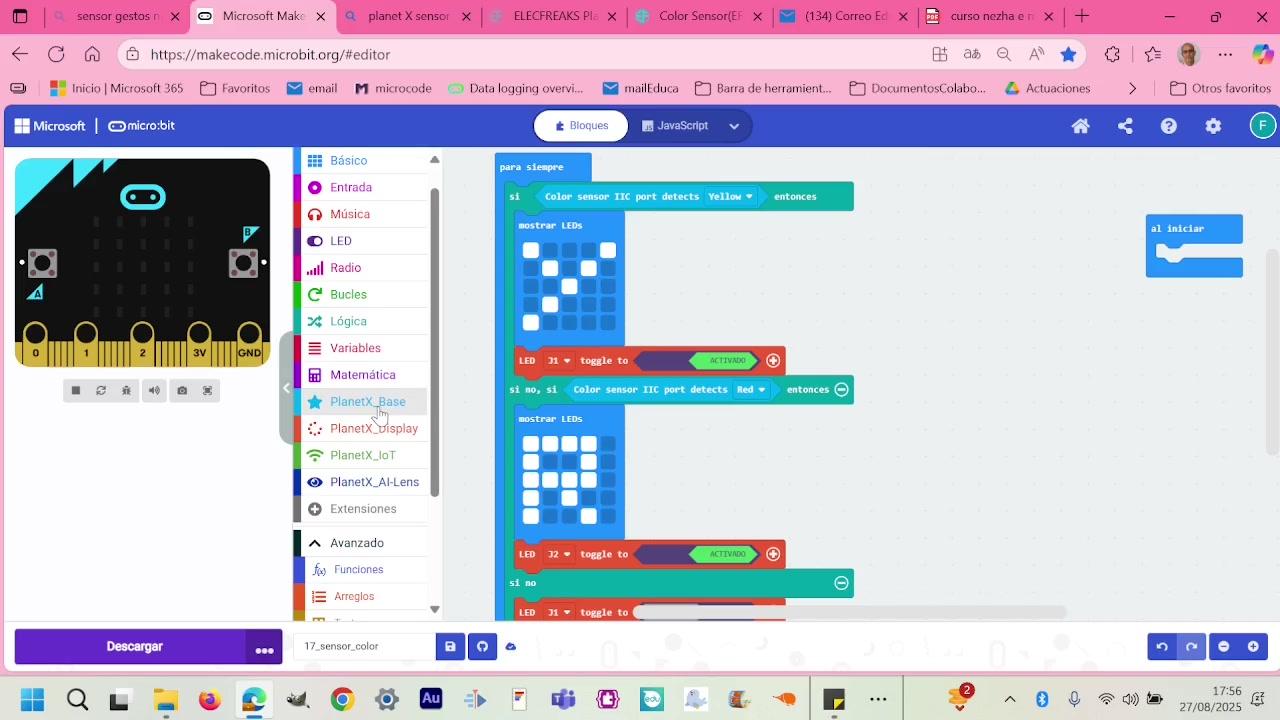Open the microcode favorites link
Viewport: 1280px width, 720px height.
click(x=393, y=88)
